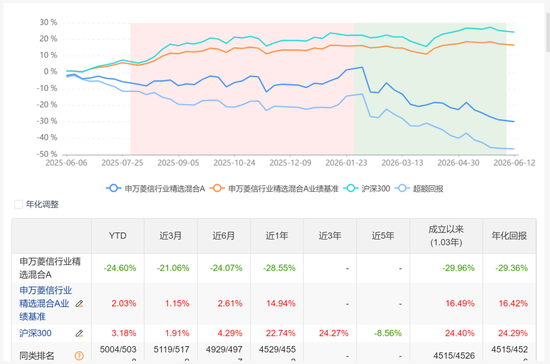
Task: Click the 2026-01-23 date on chart axis
Action: [346, 163]
